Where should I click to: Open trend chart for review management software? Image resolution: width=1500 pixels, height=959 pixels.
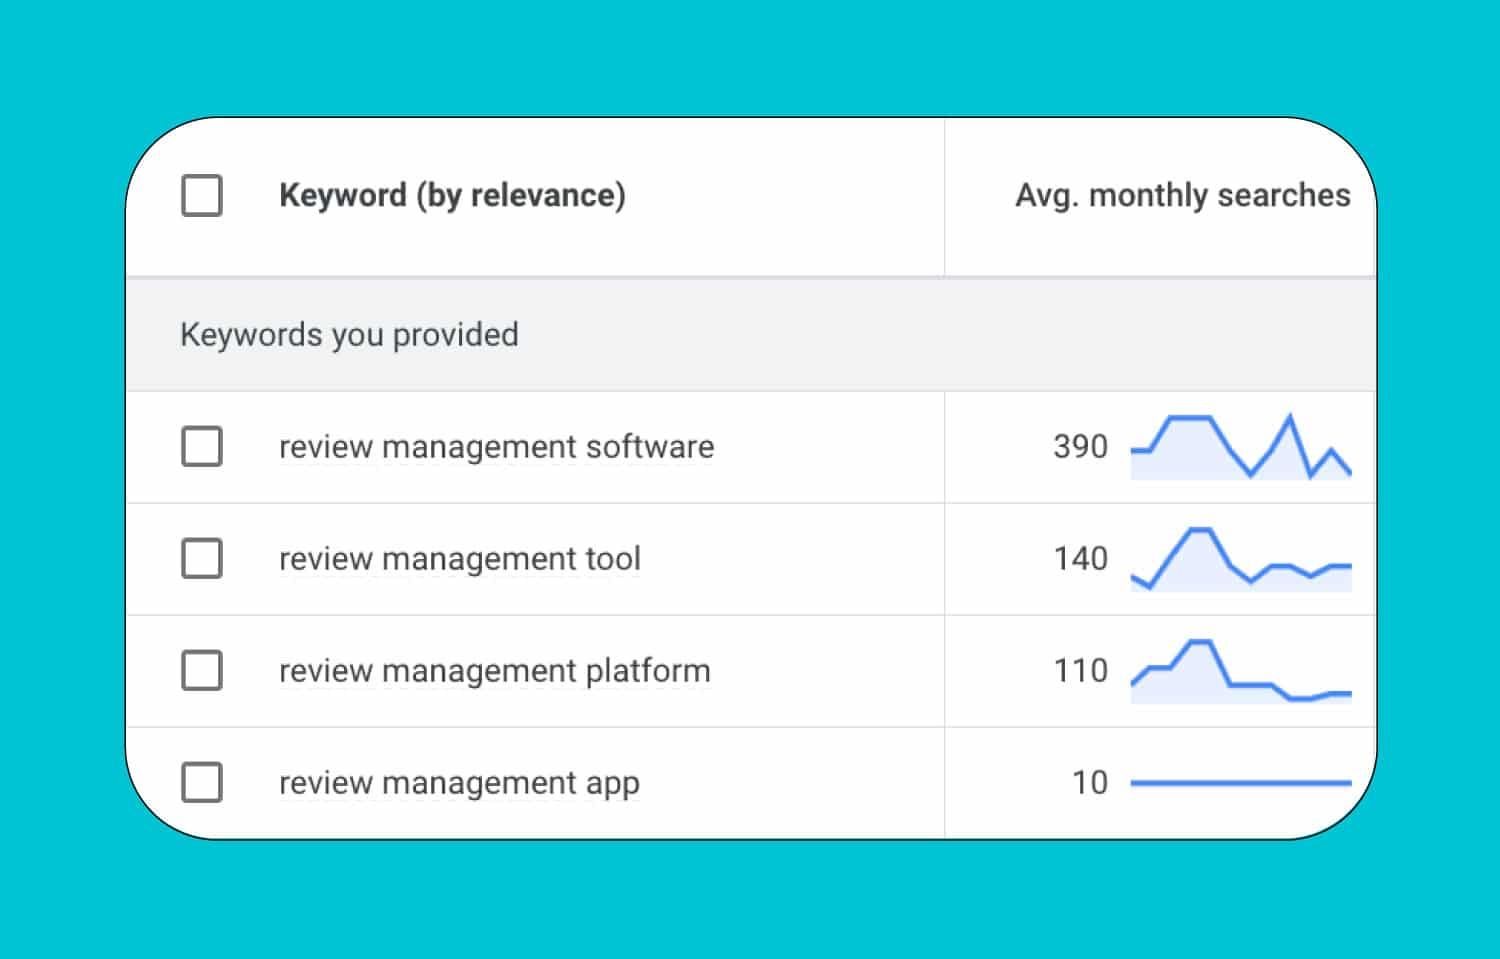point(1241,446)
